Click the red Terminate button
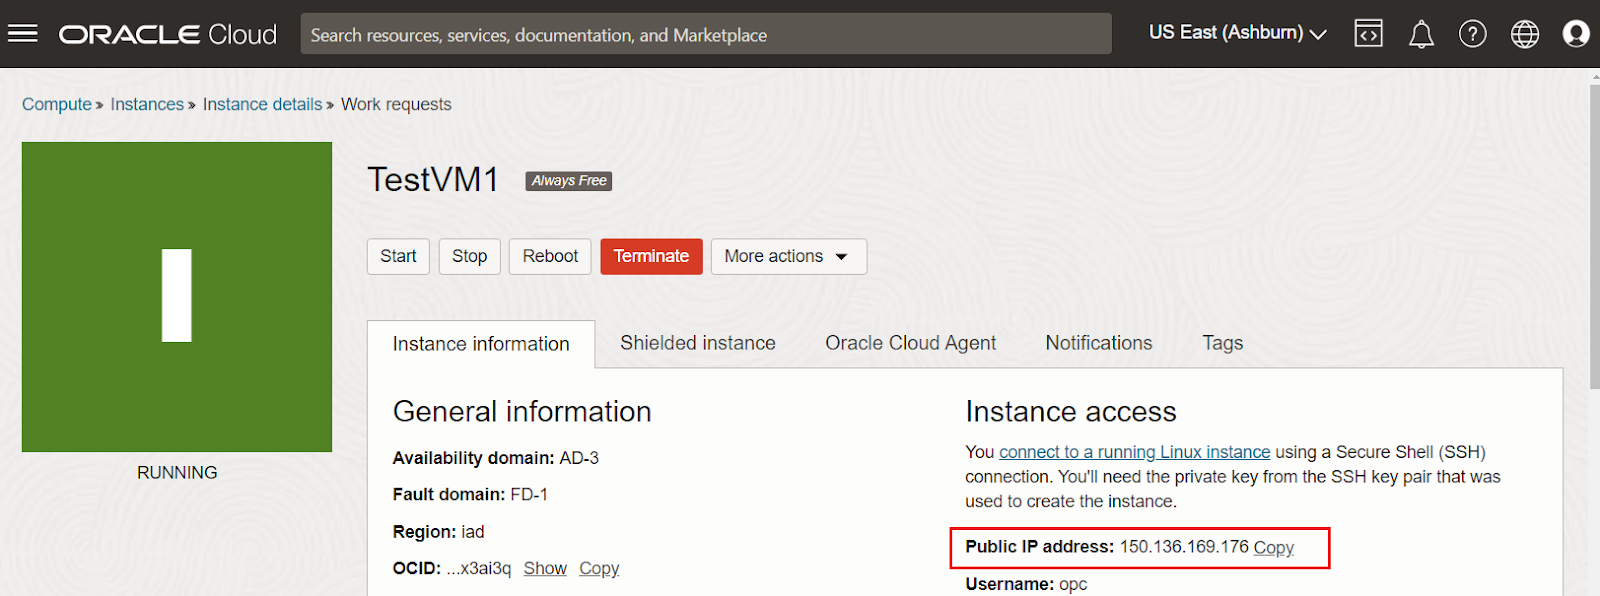The width and height of the screenshot is (1600, 596). click(x=651, y=256)
